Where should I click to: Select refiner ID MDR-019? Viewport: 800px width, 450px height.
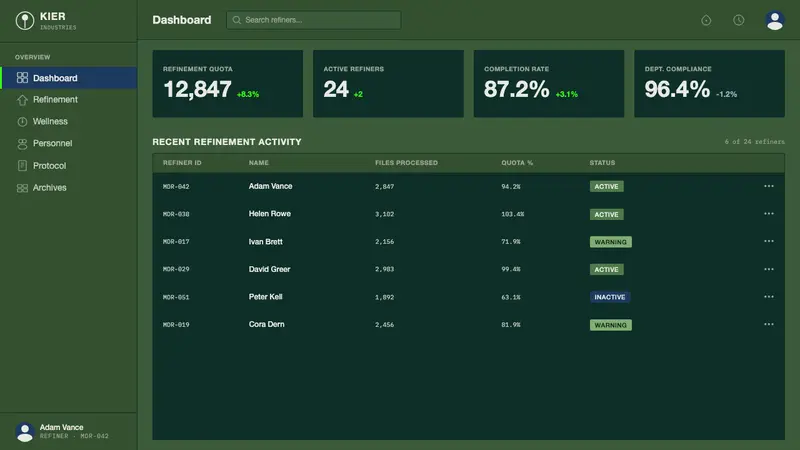click(x=176, y=324)
